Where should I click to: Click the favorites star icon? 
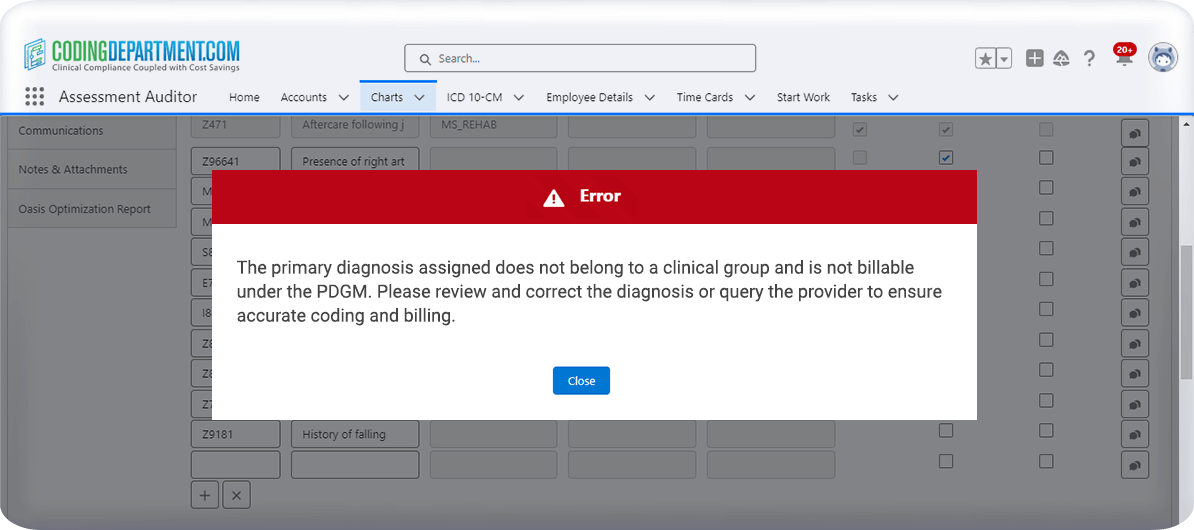(986, 59)
